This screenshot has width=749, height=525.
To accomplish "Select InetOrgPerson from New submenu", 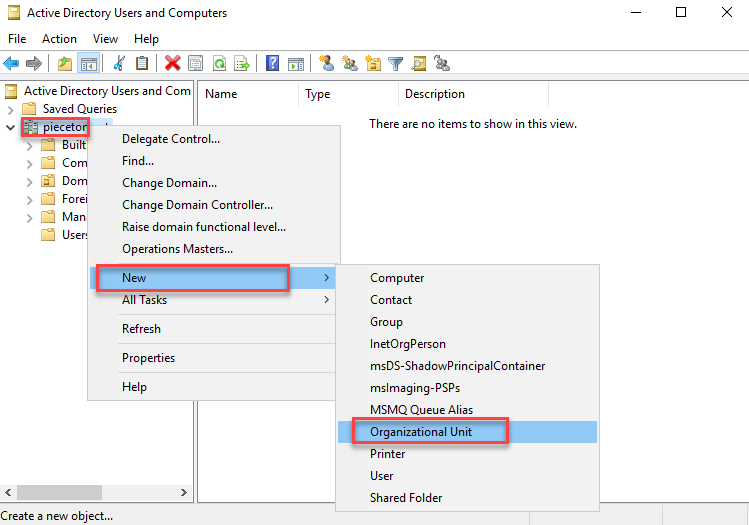I will point(467,344).
